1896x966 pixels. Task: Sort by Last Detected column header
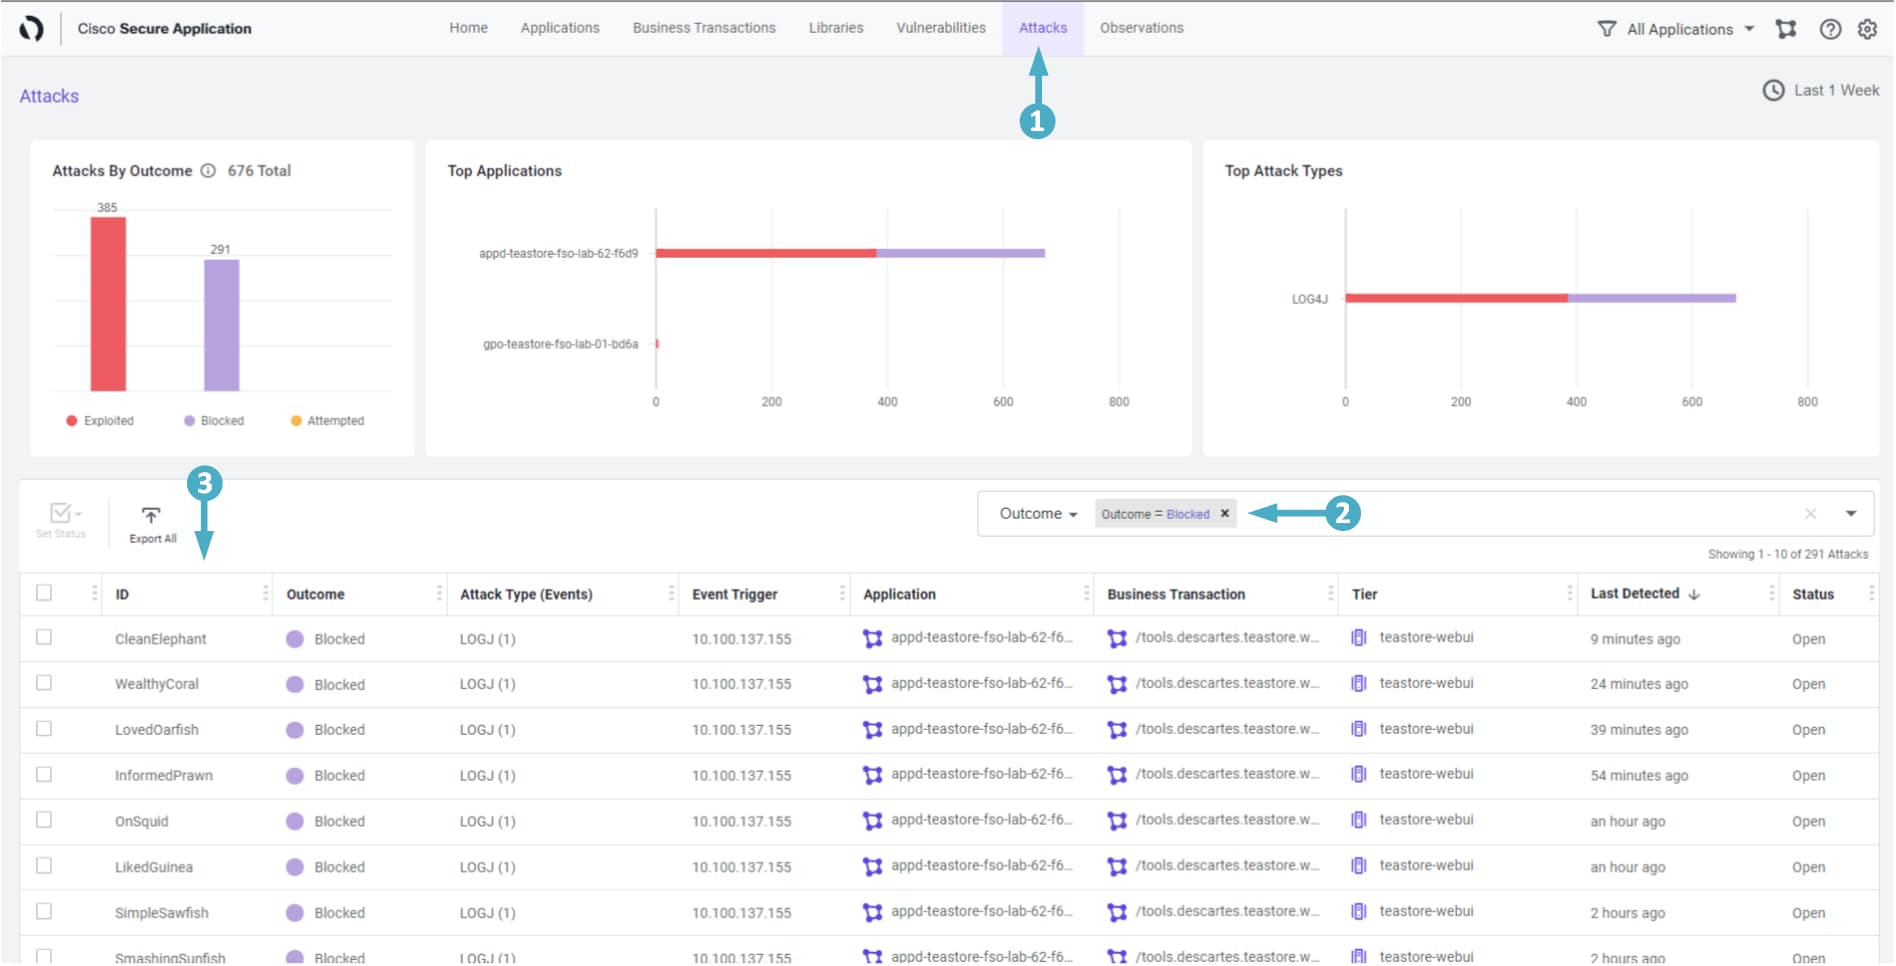pos(1635,594)
